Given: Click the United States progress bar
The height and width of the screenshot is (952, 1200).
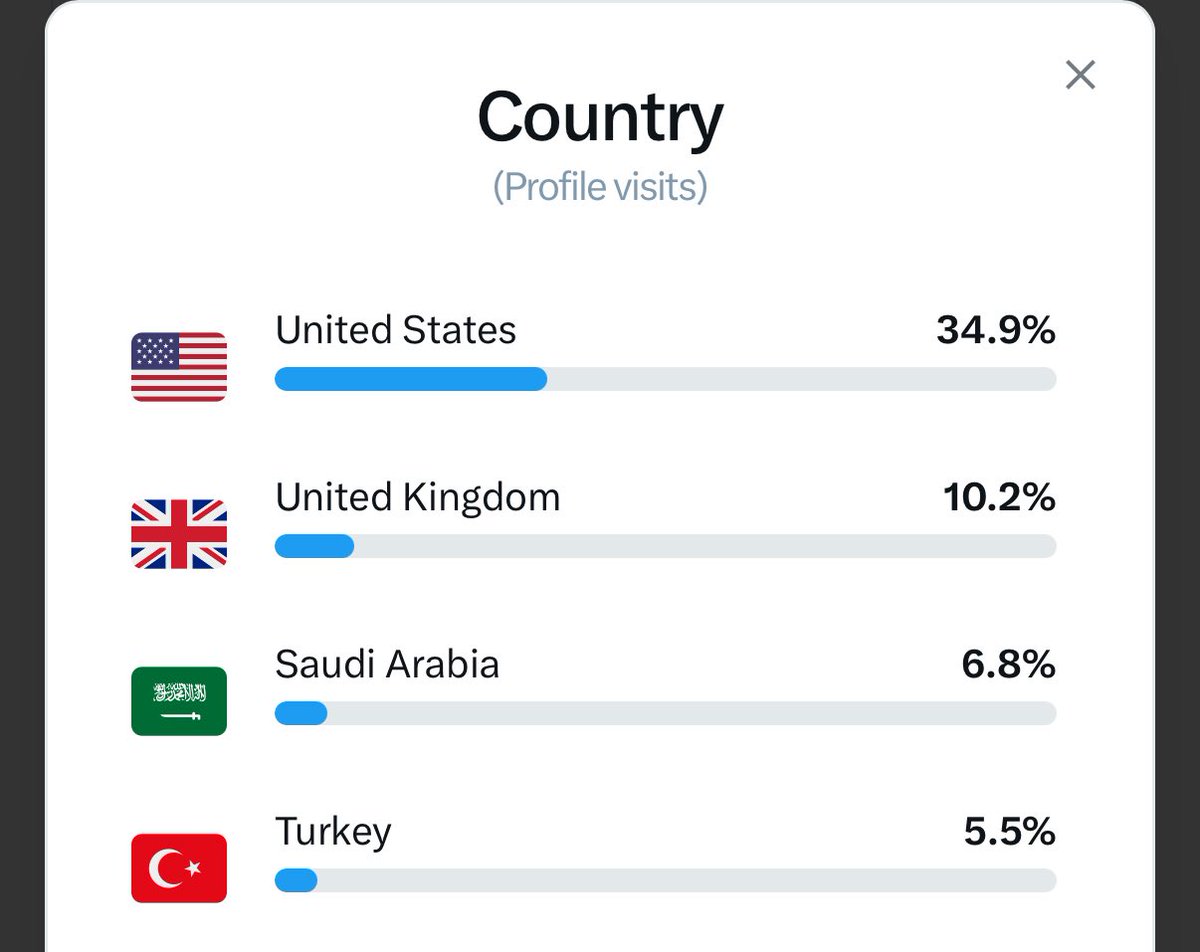Looking at the screenshot, I should point(665,379).
